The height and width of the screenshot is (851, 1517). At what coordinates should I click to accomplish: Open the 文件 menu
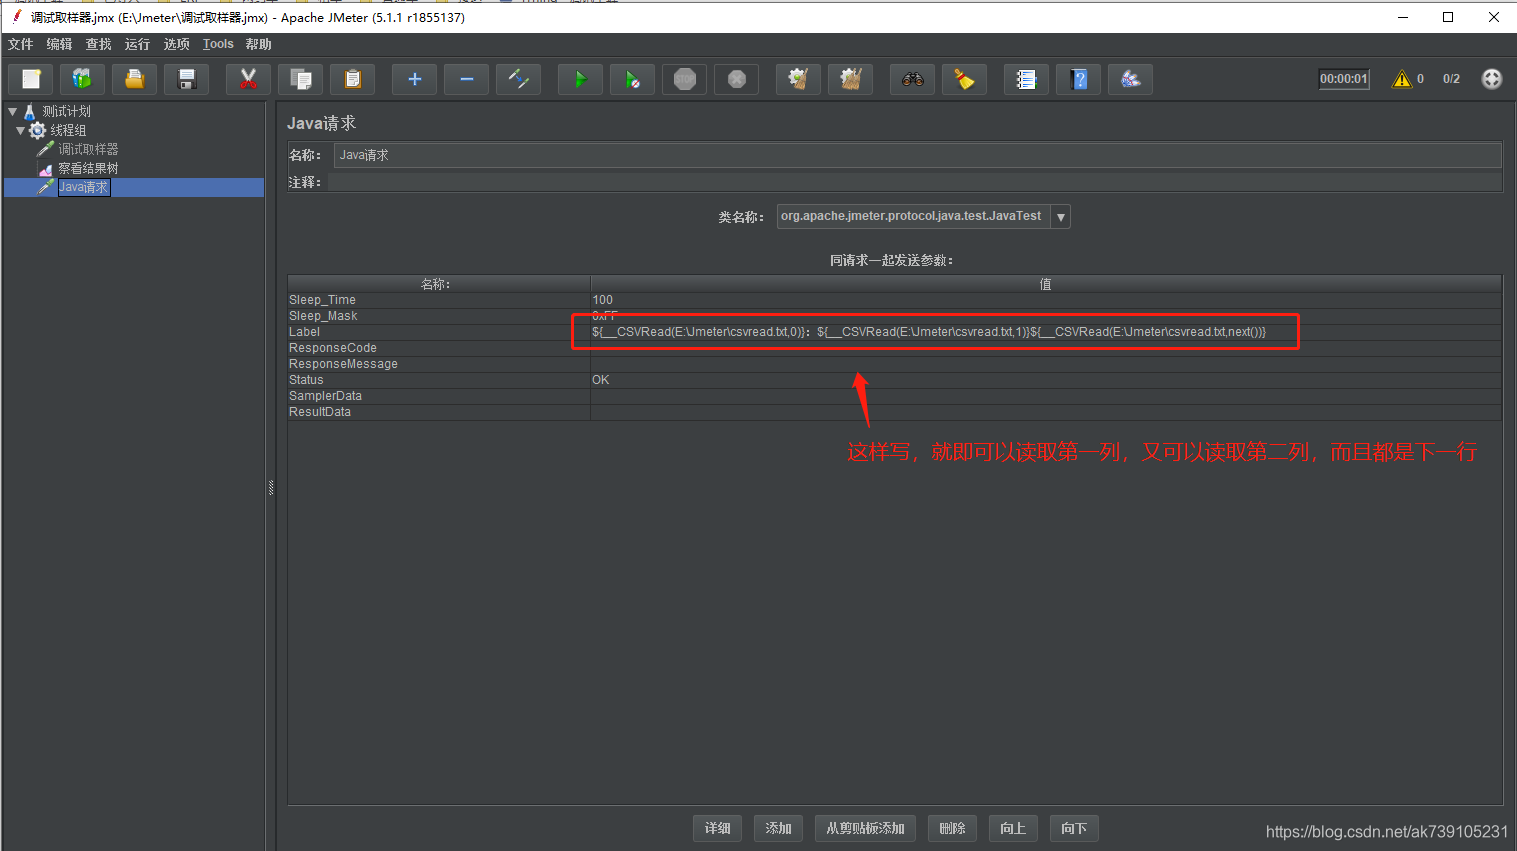pos(20,44)
